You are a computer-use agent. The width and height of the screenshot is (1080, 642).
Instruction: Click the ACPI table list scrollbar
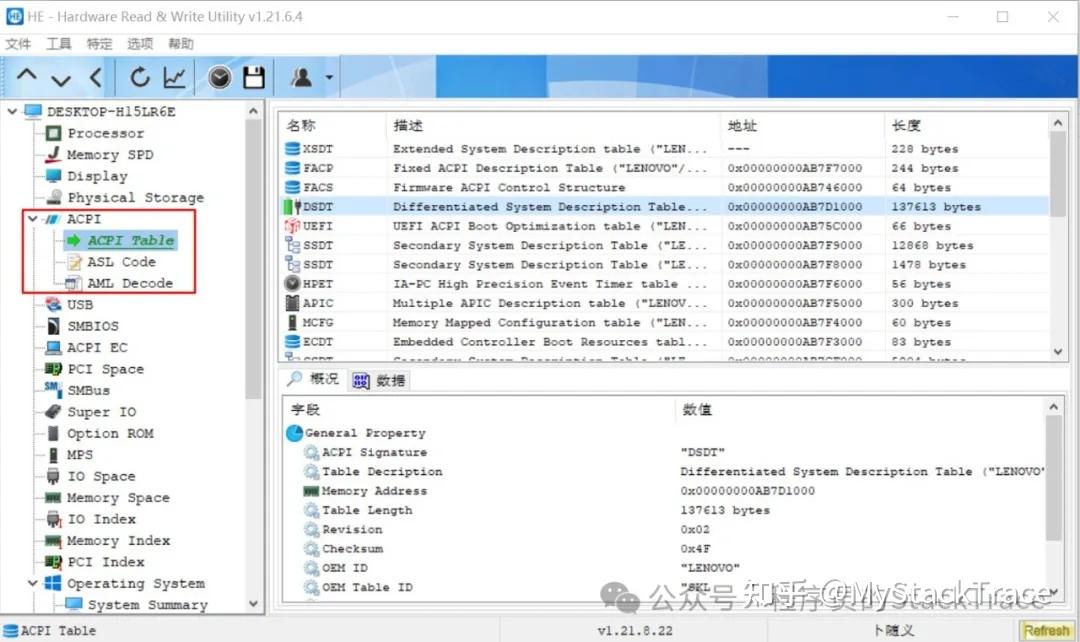[1059, 174]
